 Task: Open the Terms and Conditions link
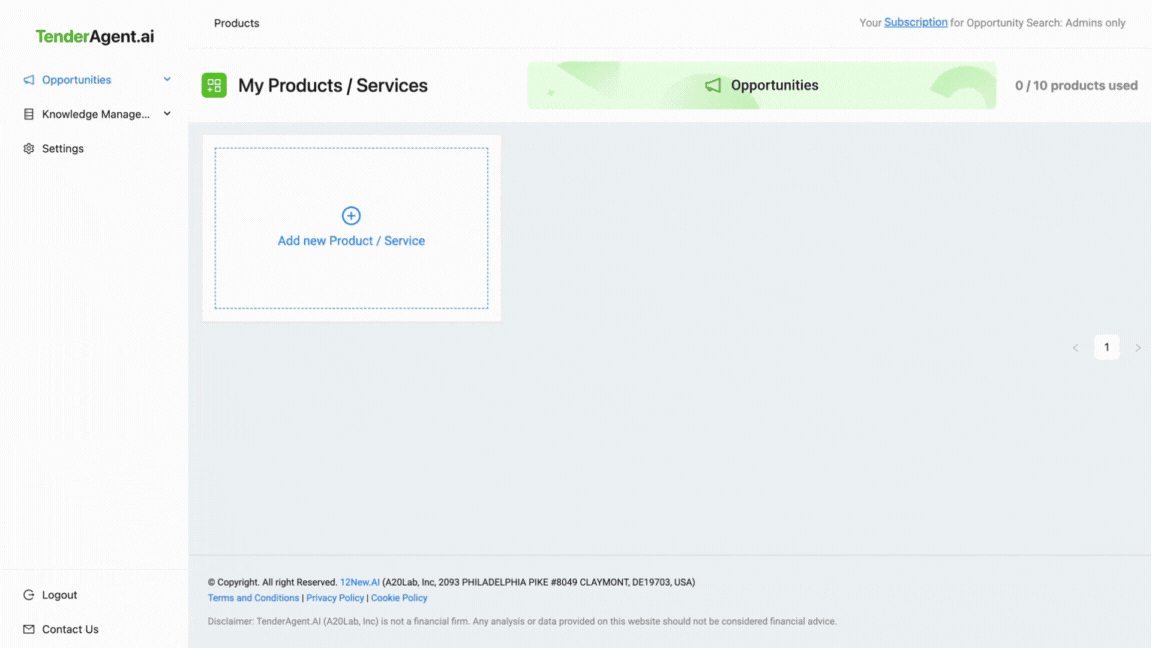pos(253,598)
